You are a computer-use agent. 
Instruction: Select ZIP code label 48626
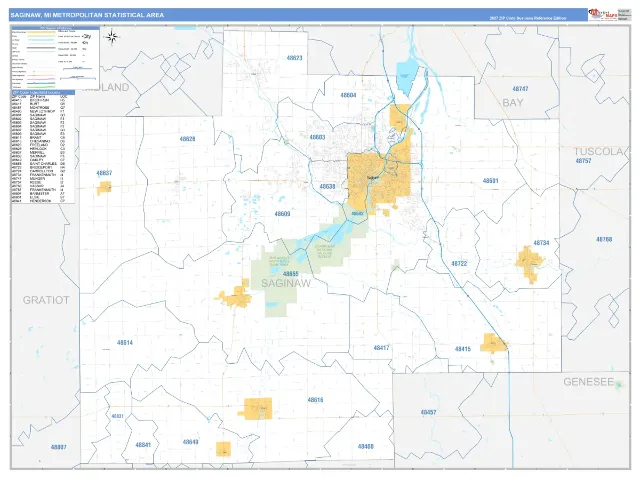187,139
